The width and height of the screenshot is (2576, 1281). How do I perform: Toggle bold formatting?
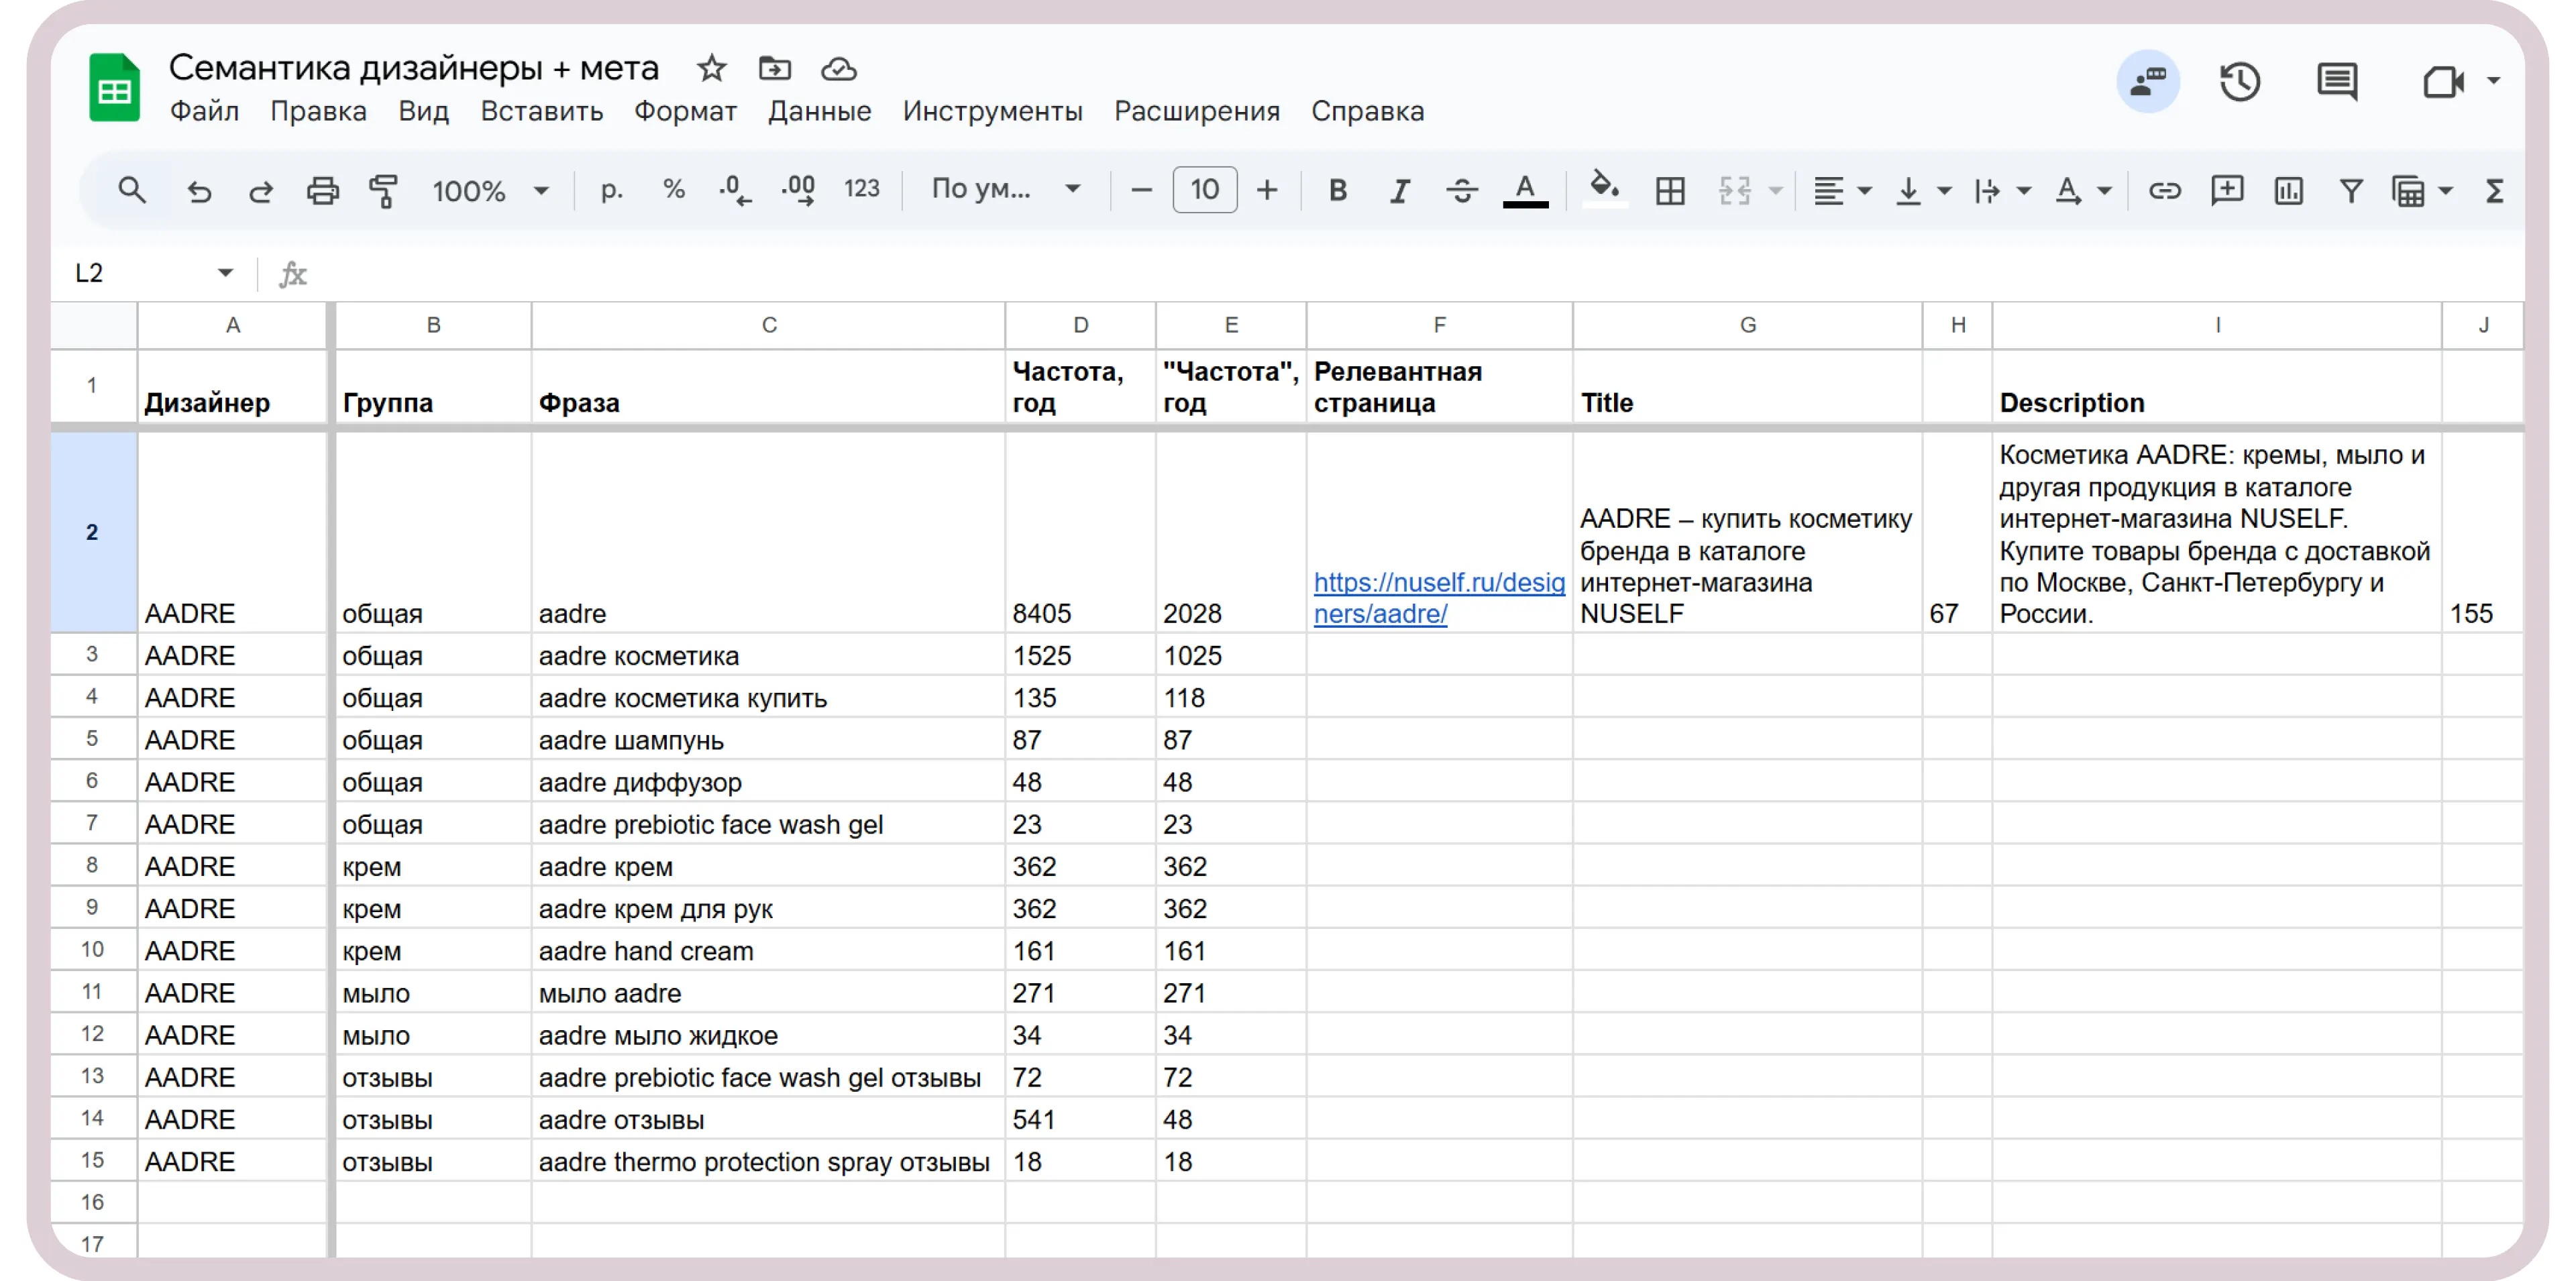tap(1337, 190)
